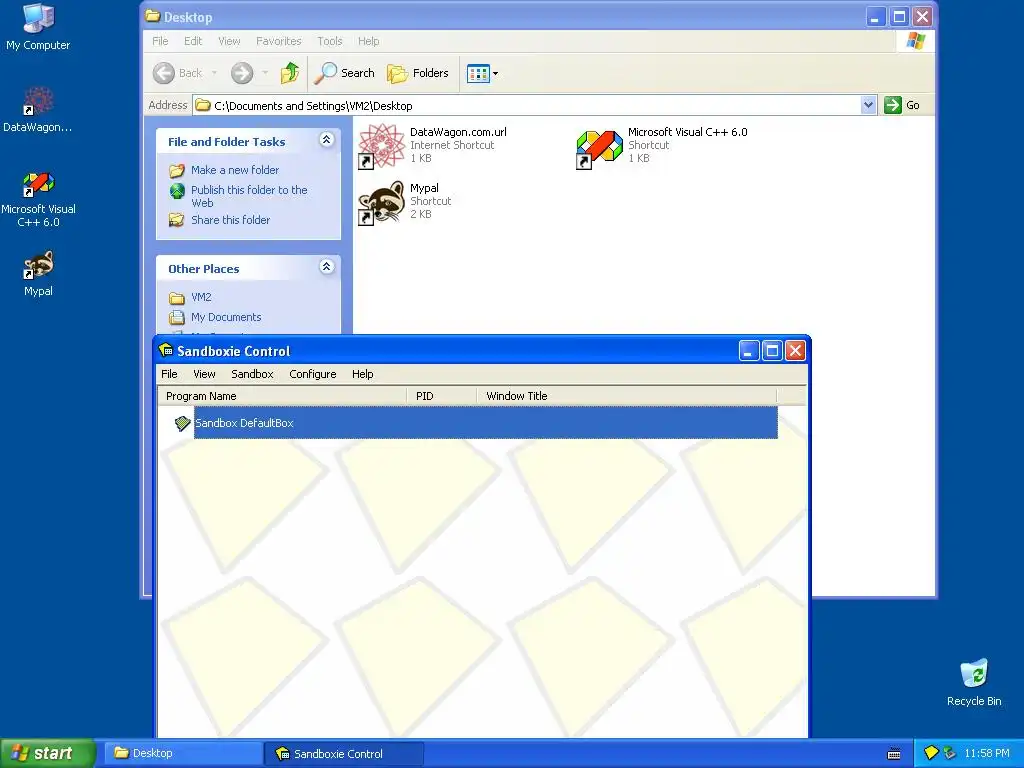Click Make a new folder link

(x=234, y=170)
